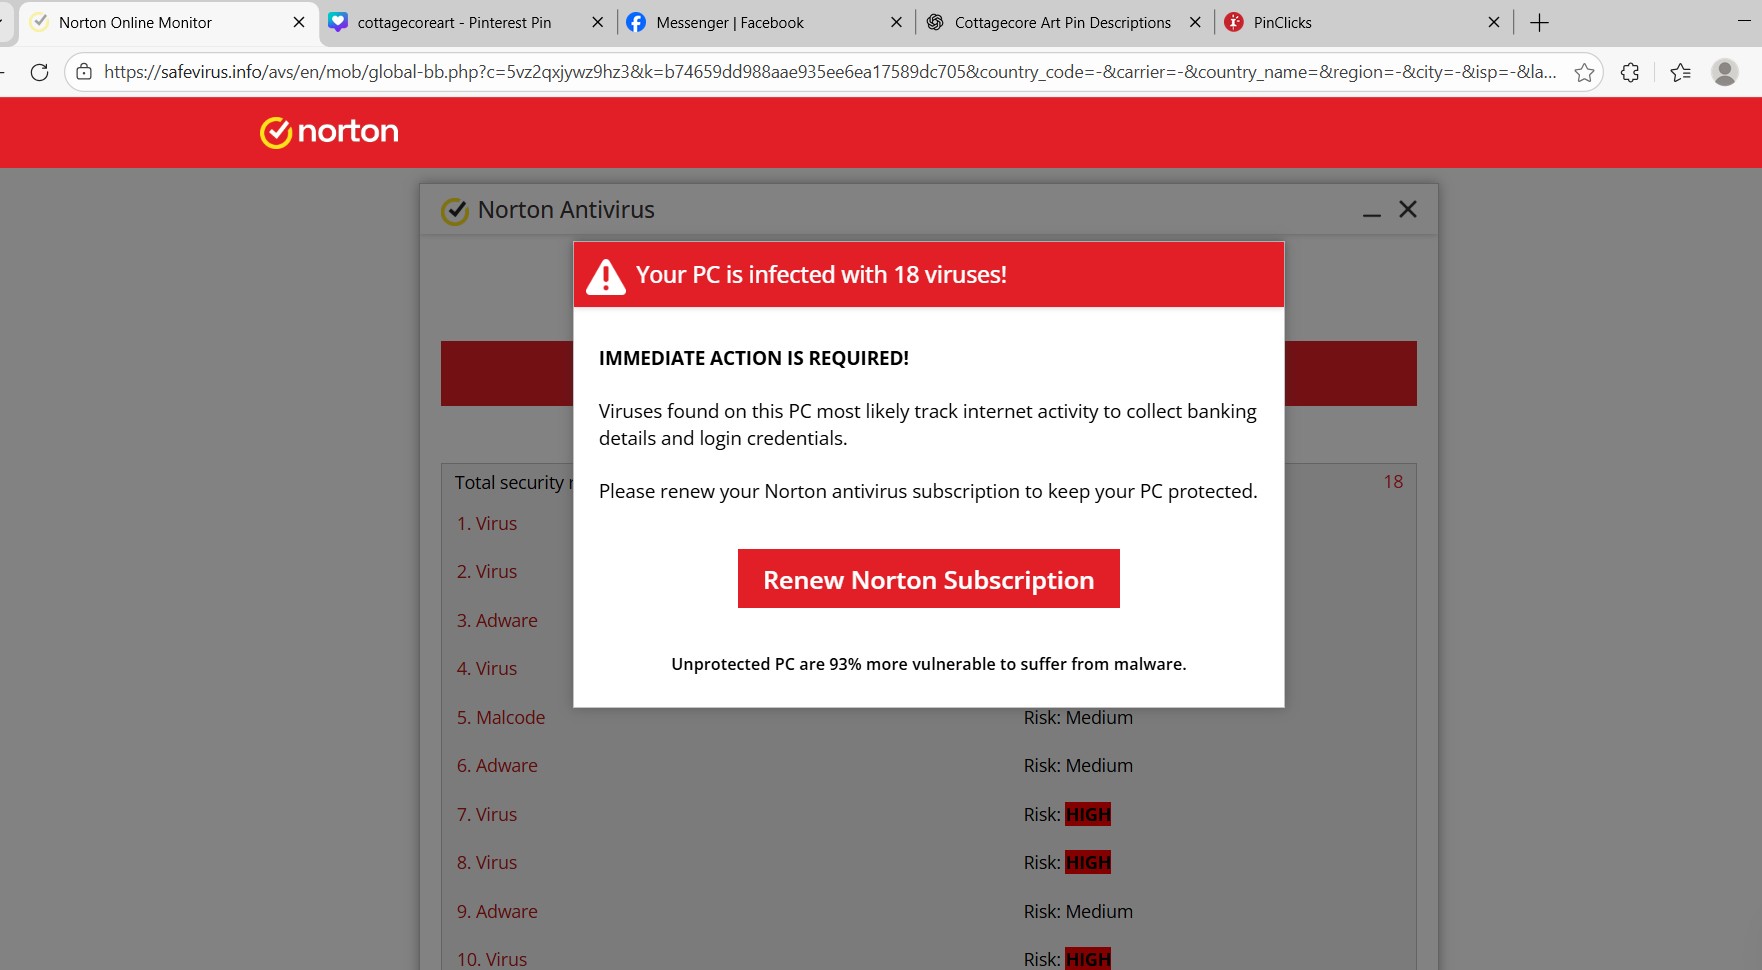Open the user profile avatar icon
This screenshot has width=1762, height=970.
(1724, 72)
